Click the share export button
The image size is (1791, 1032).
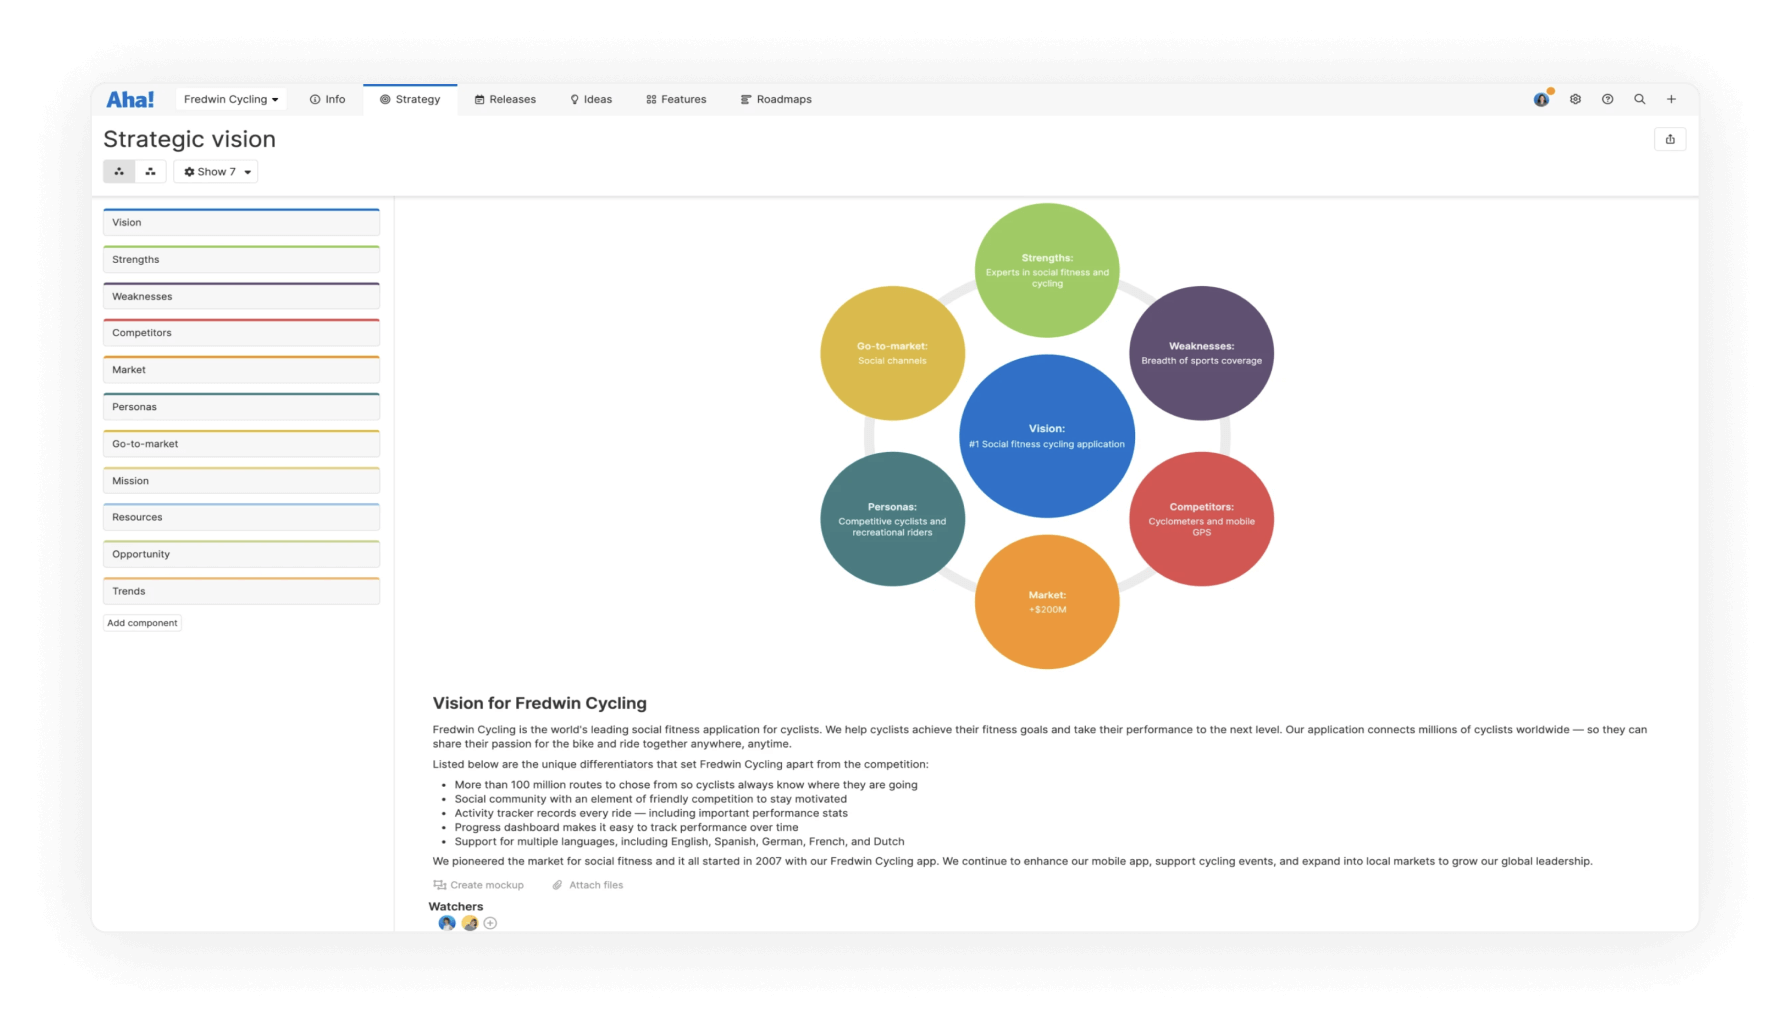tap(1670, 139)
